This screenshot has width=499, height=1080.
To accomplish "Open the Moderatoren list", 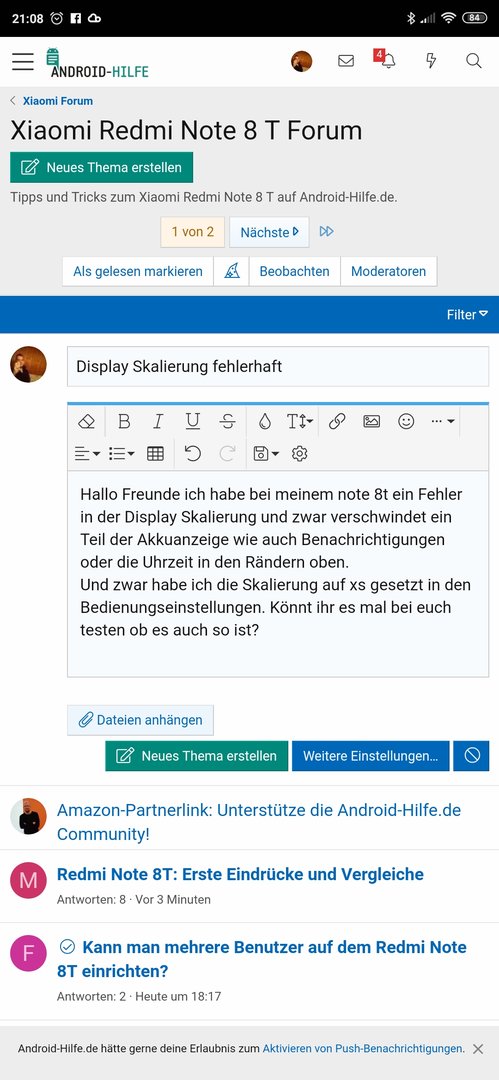I will pos(389,271).
